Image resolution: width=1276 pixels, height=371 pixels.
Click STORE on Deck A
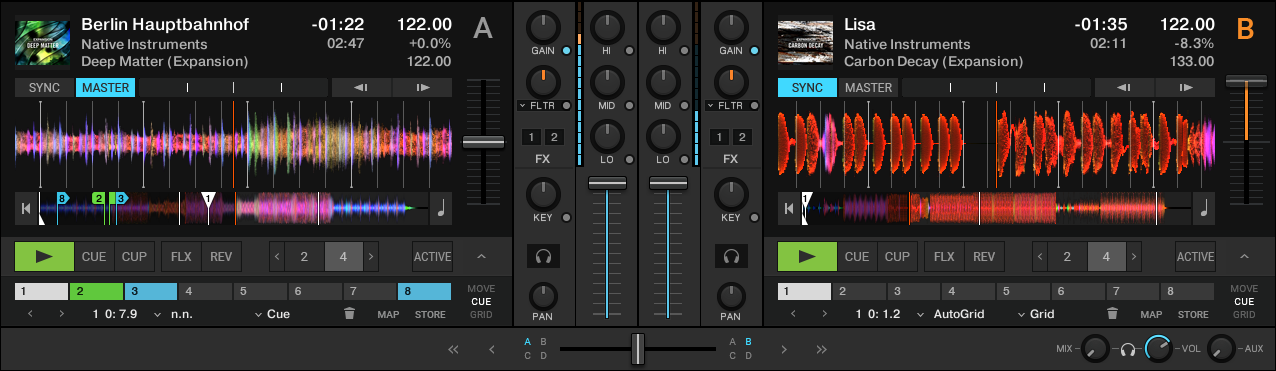point(431,314)
